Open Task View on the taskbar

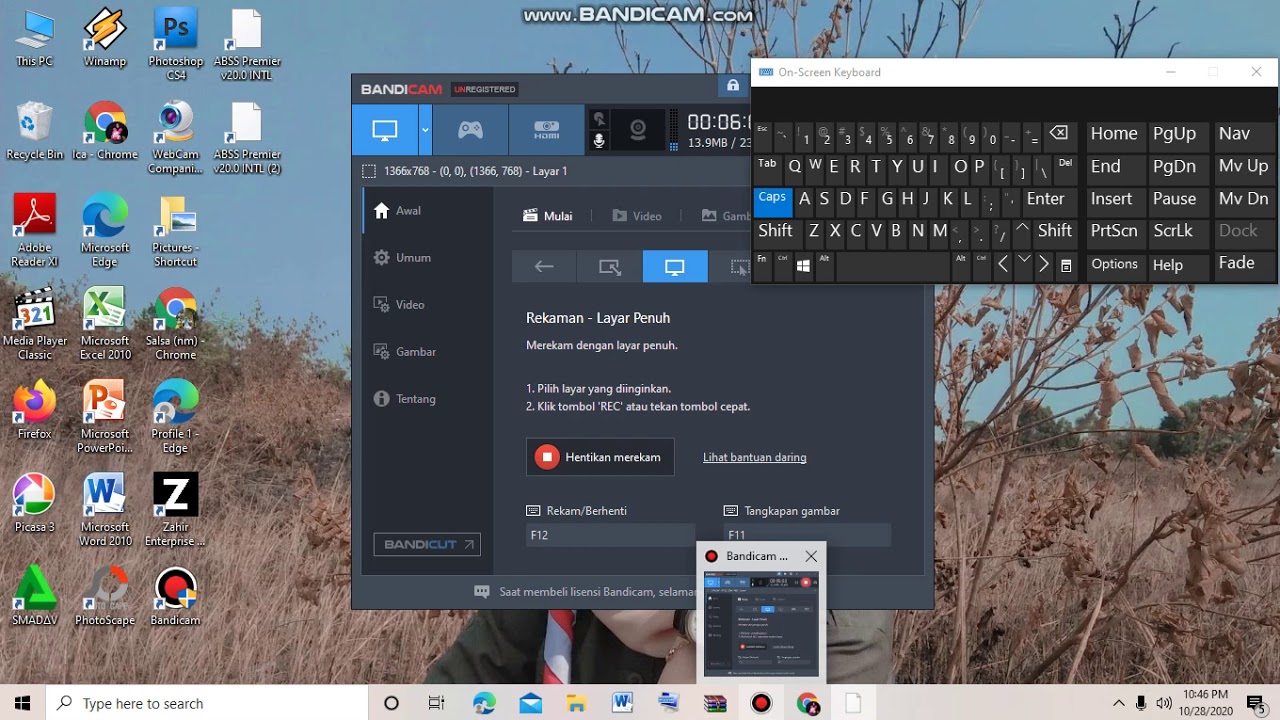(437, 703)
